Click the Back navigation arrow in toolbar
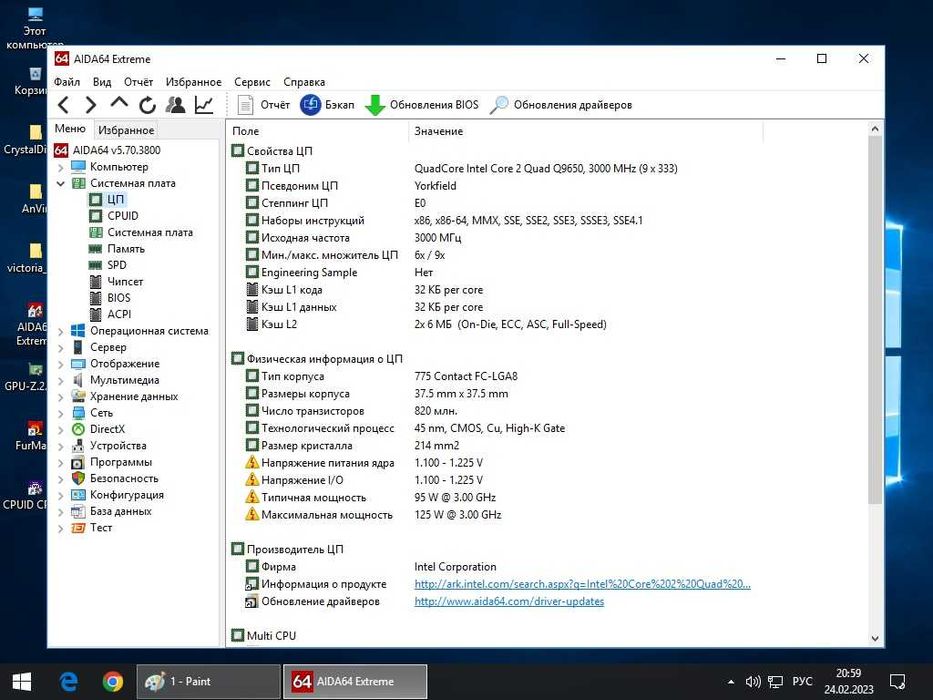Screen dimensions: 933x700 pos(64,105)
